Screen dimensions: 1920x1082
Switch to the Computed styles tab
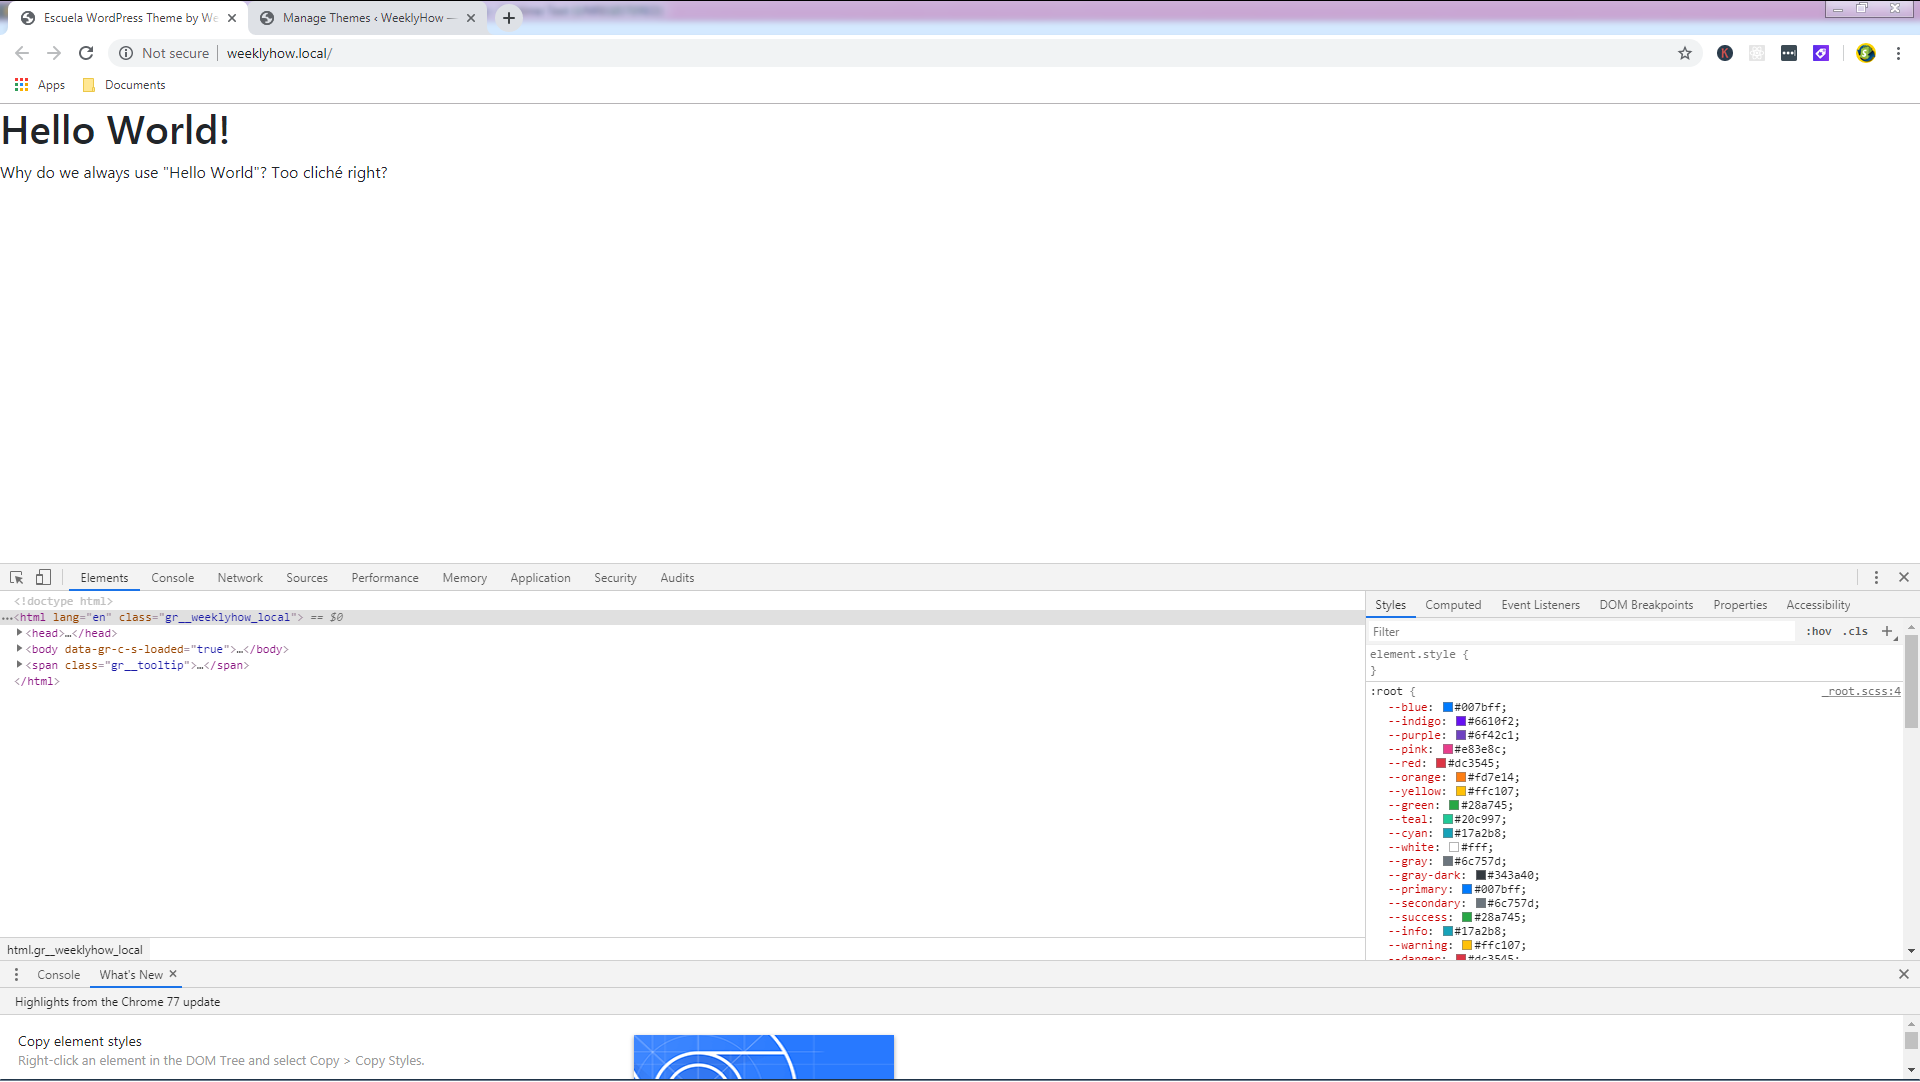point(1453,605)
